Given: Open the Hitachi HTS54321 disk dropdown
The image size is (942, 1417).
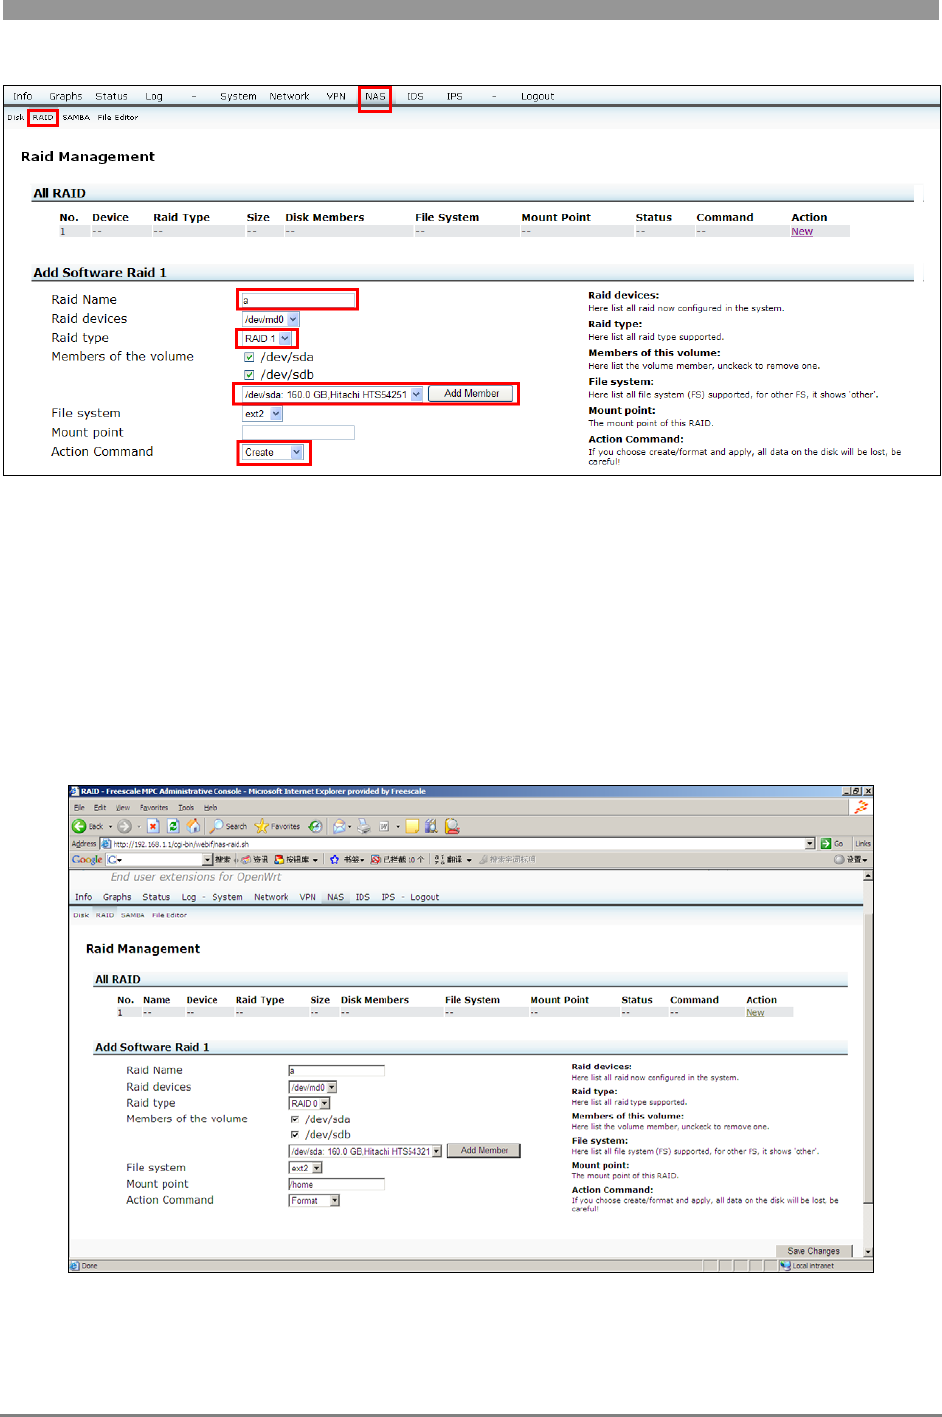Looking at the screenshot, I should pos(365,1151).
